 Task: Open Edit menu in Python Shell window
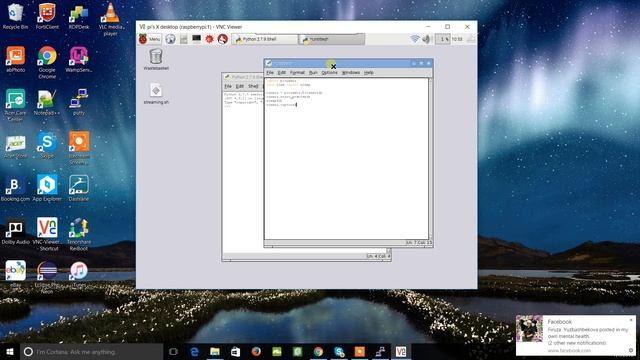click(x=240, y=87)
